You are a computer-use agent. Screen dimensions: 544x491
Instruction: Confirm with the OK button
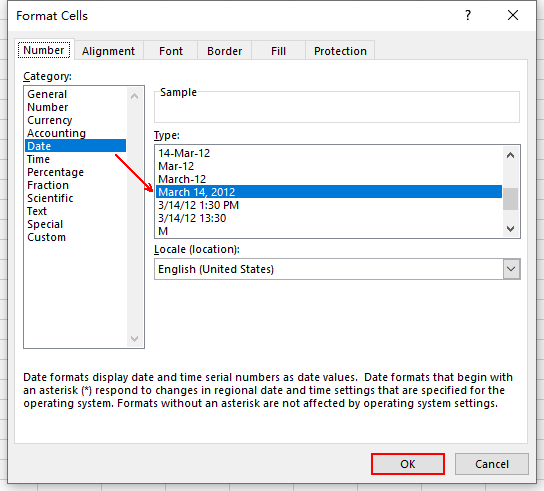(x=408, y=464)
